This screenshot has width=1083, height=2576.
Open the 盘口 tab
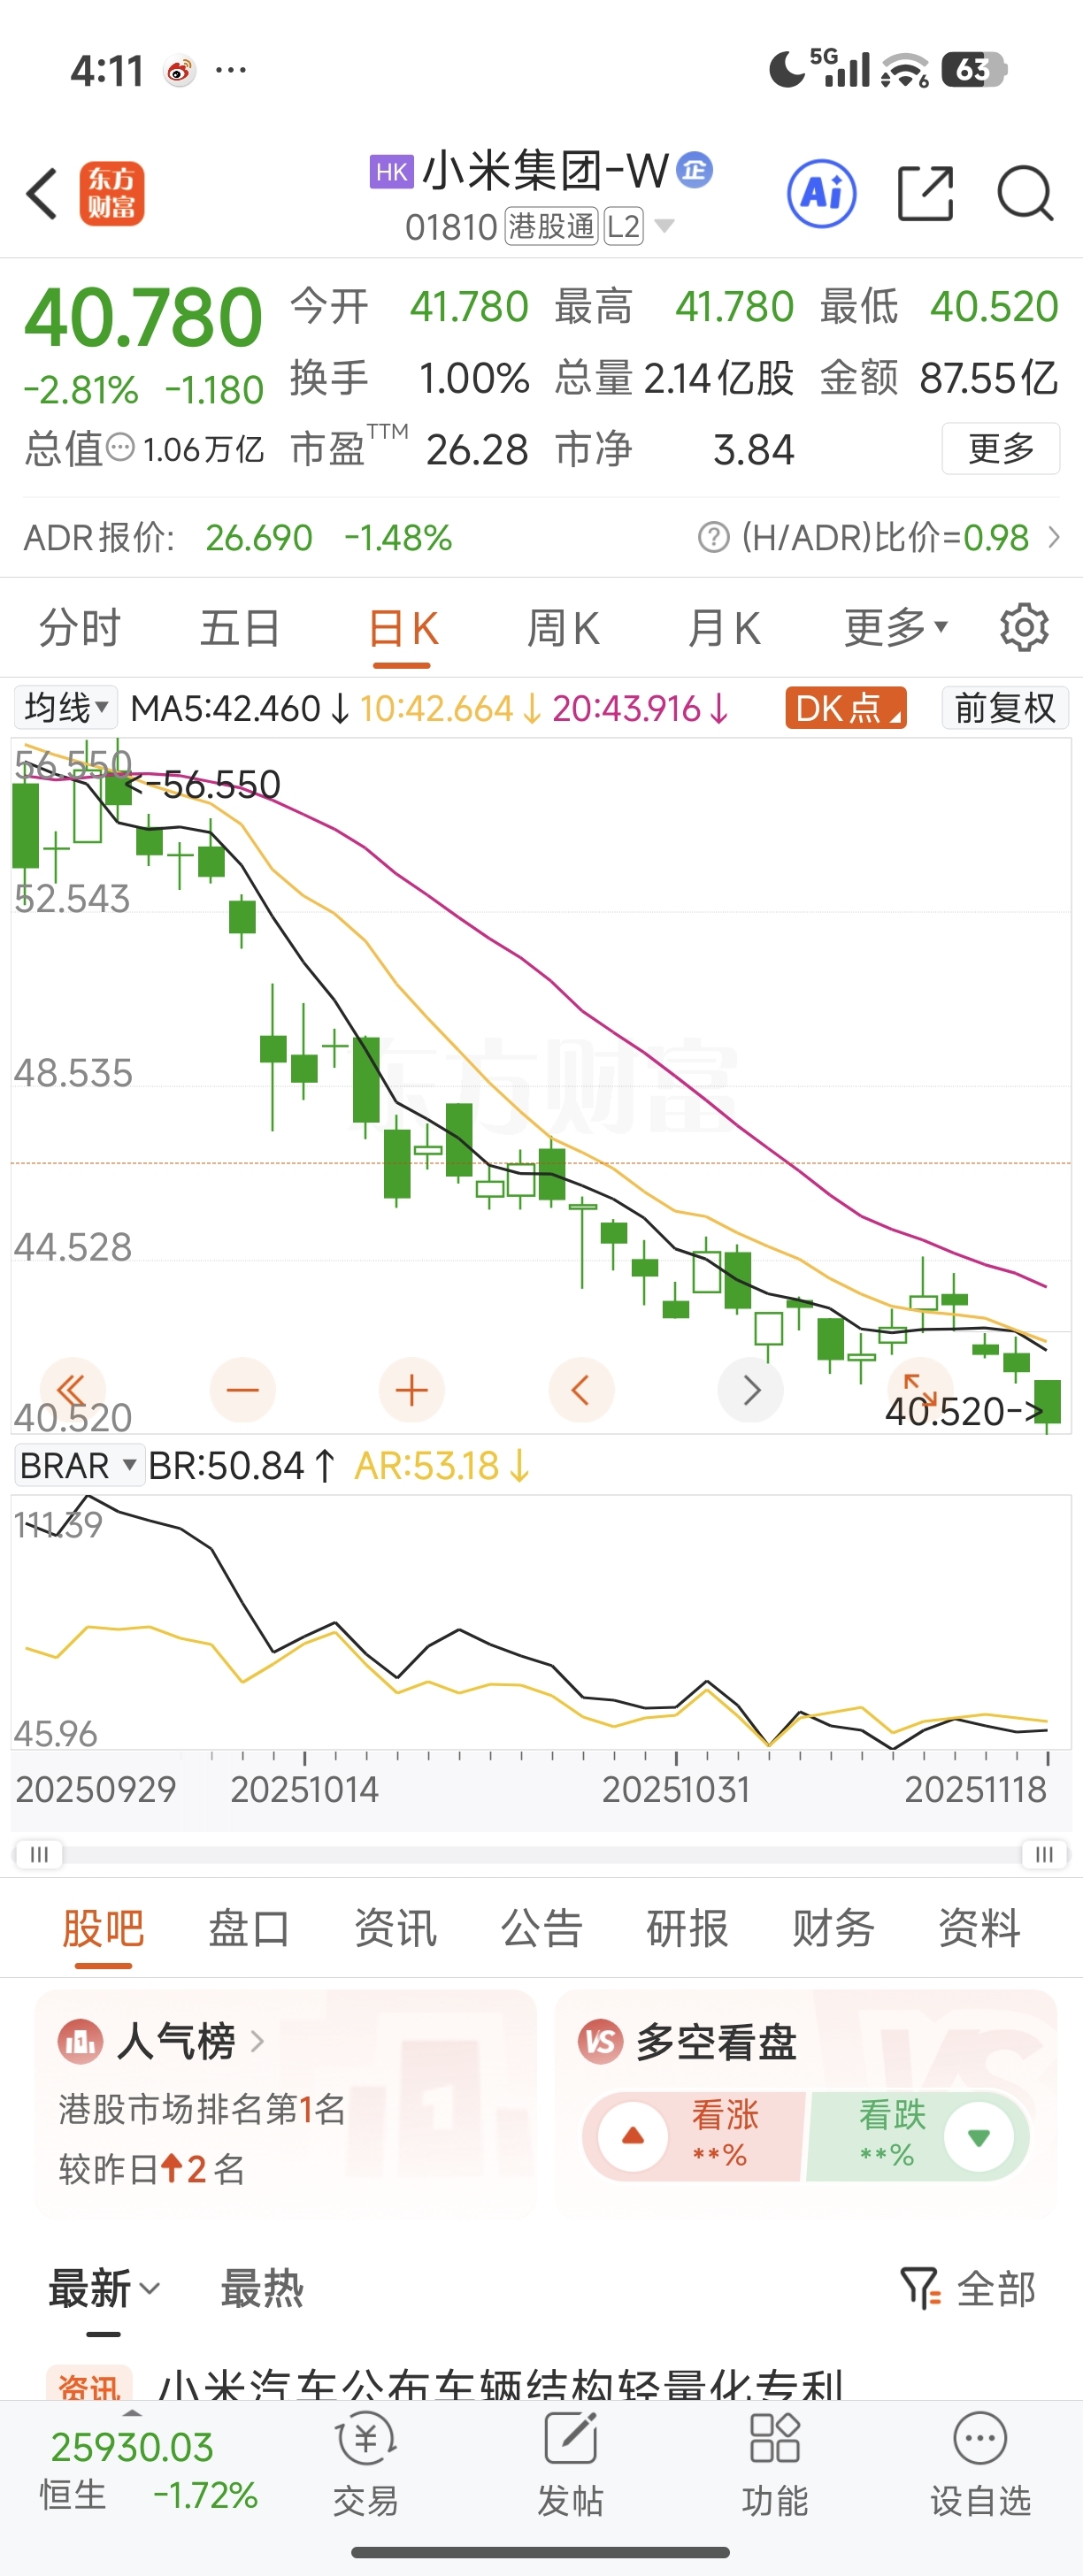[249, 1927]
